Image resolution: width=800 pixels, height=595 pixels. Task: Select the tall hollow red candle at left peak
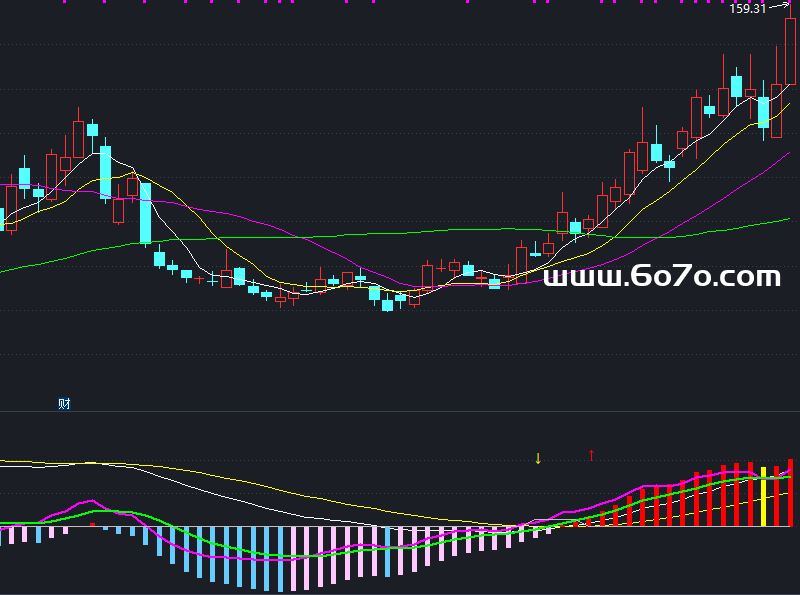79,139
